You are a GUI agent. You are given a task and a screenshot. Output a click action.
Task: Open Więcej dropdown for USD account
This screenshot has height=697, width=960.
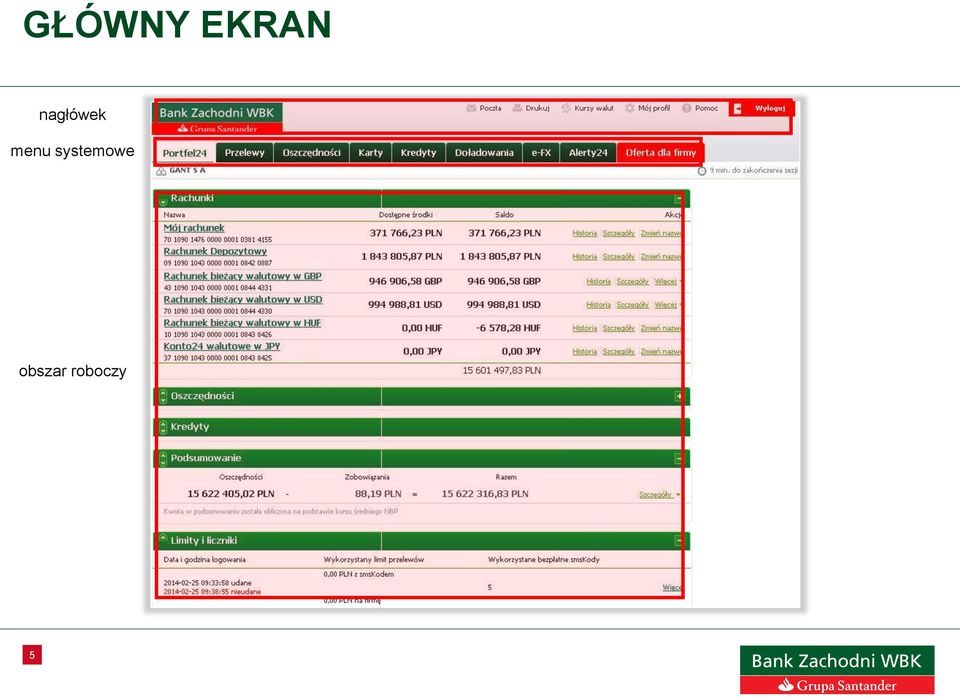pos(667,305)
